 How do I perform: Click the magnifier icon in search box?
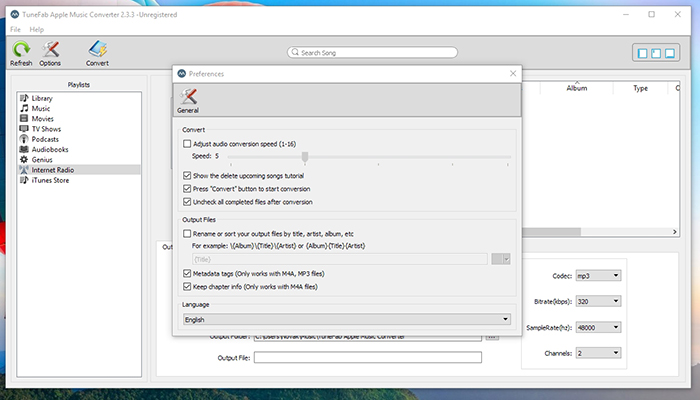click(295, 52)
